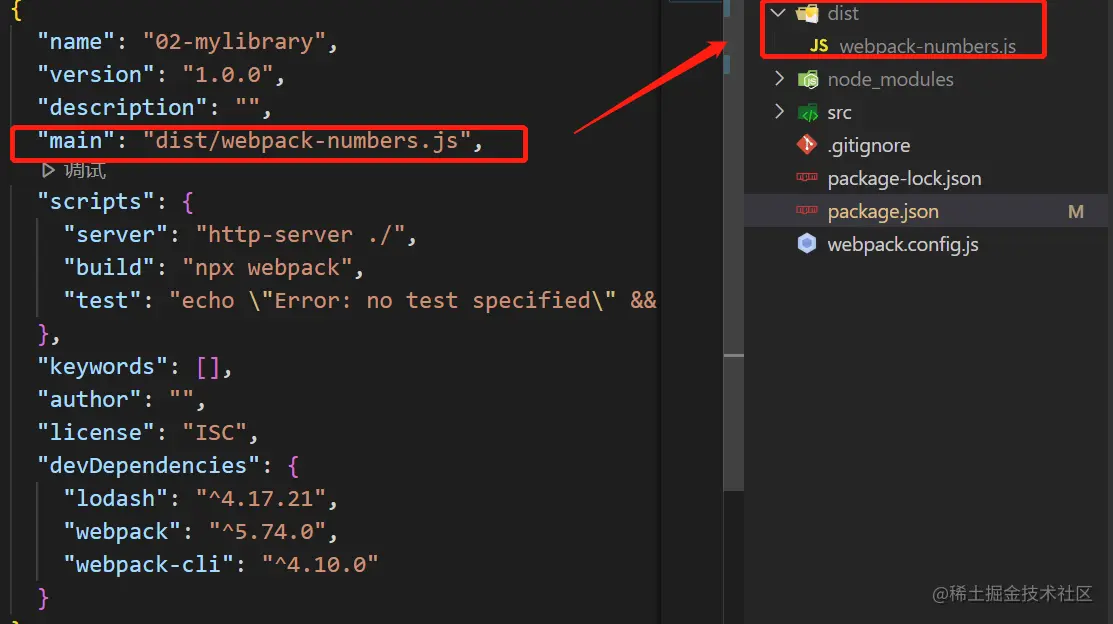The width and height of the screenshot is (1113, 624).
Task: Click the "scripts" key
Action: coord(96,202)
